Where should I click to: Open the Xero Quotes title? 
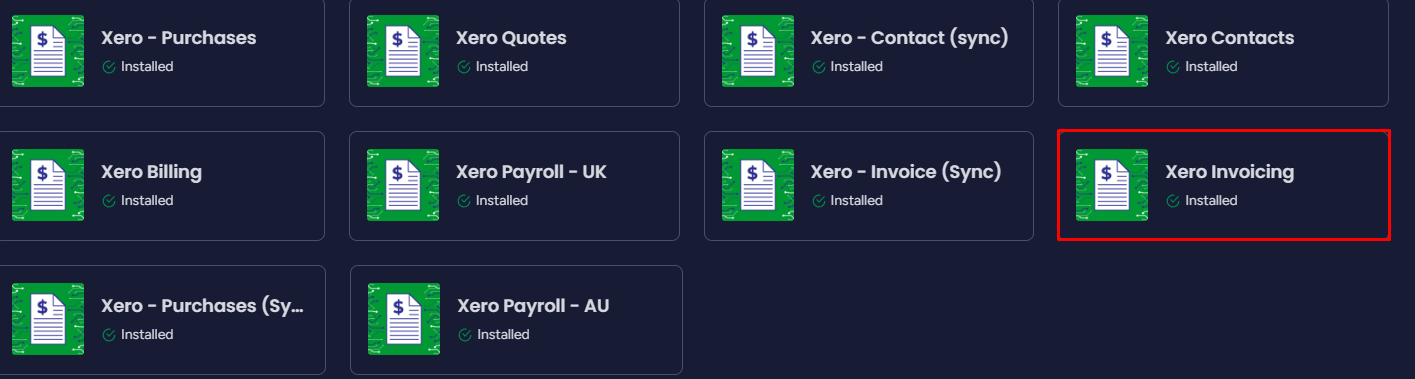(511, 38)
